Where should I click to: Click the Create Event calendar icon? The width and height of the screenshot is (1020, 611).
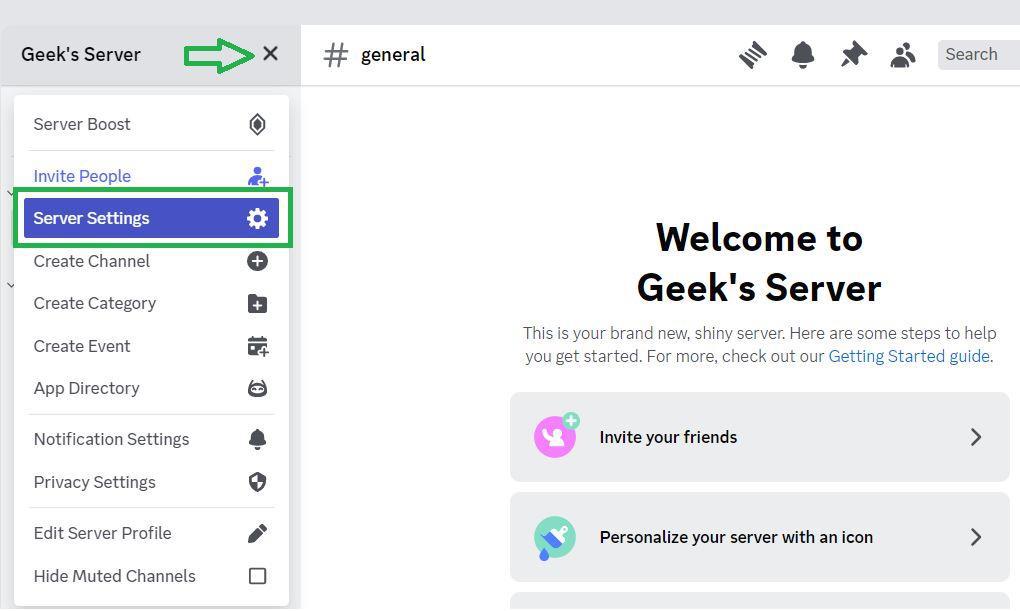pos(257,345)
